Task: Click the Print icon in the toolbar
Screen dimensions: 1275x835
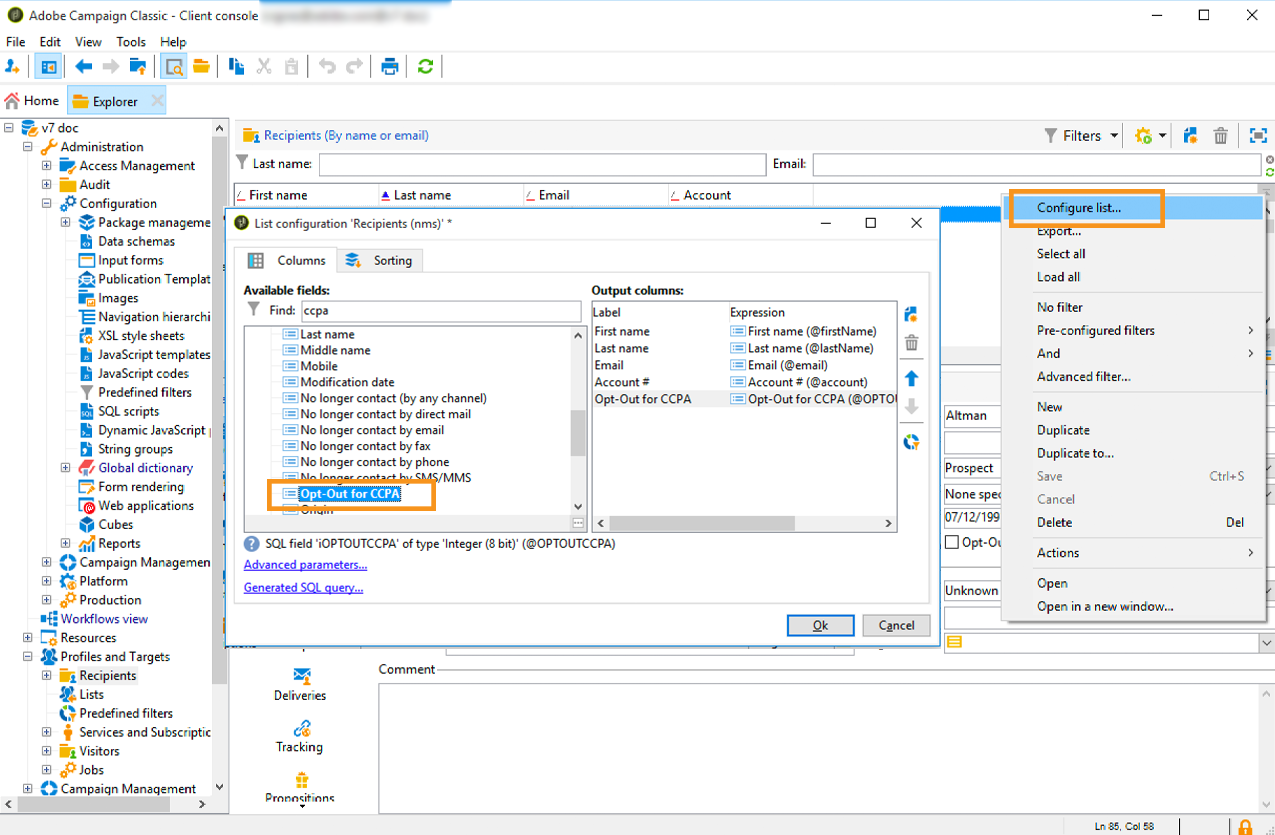Action: coord(390,67)
